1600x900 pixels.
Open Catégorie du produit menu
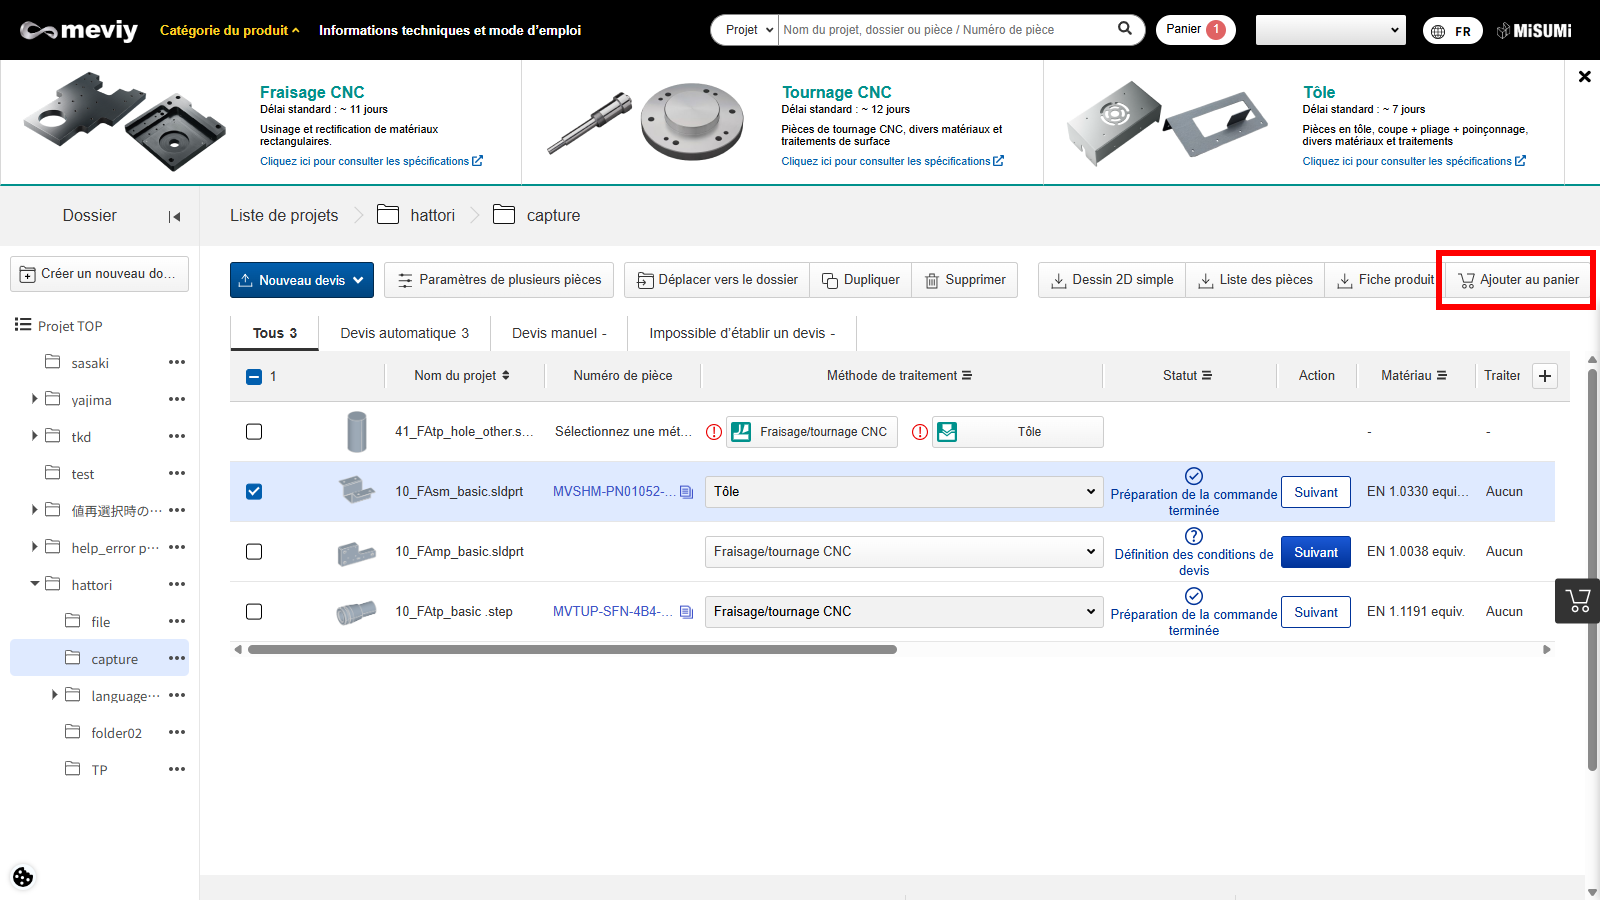pyautogui.click(x=229, y=30)
